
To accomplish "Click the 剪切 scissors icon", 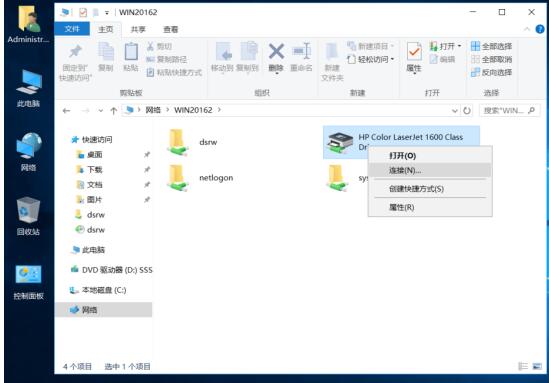I will pyautogui.click(x=150, y=46).
